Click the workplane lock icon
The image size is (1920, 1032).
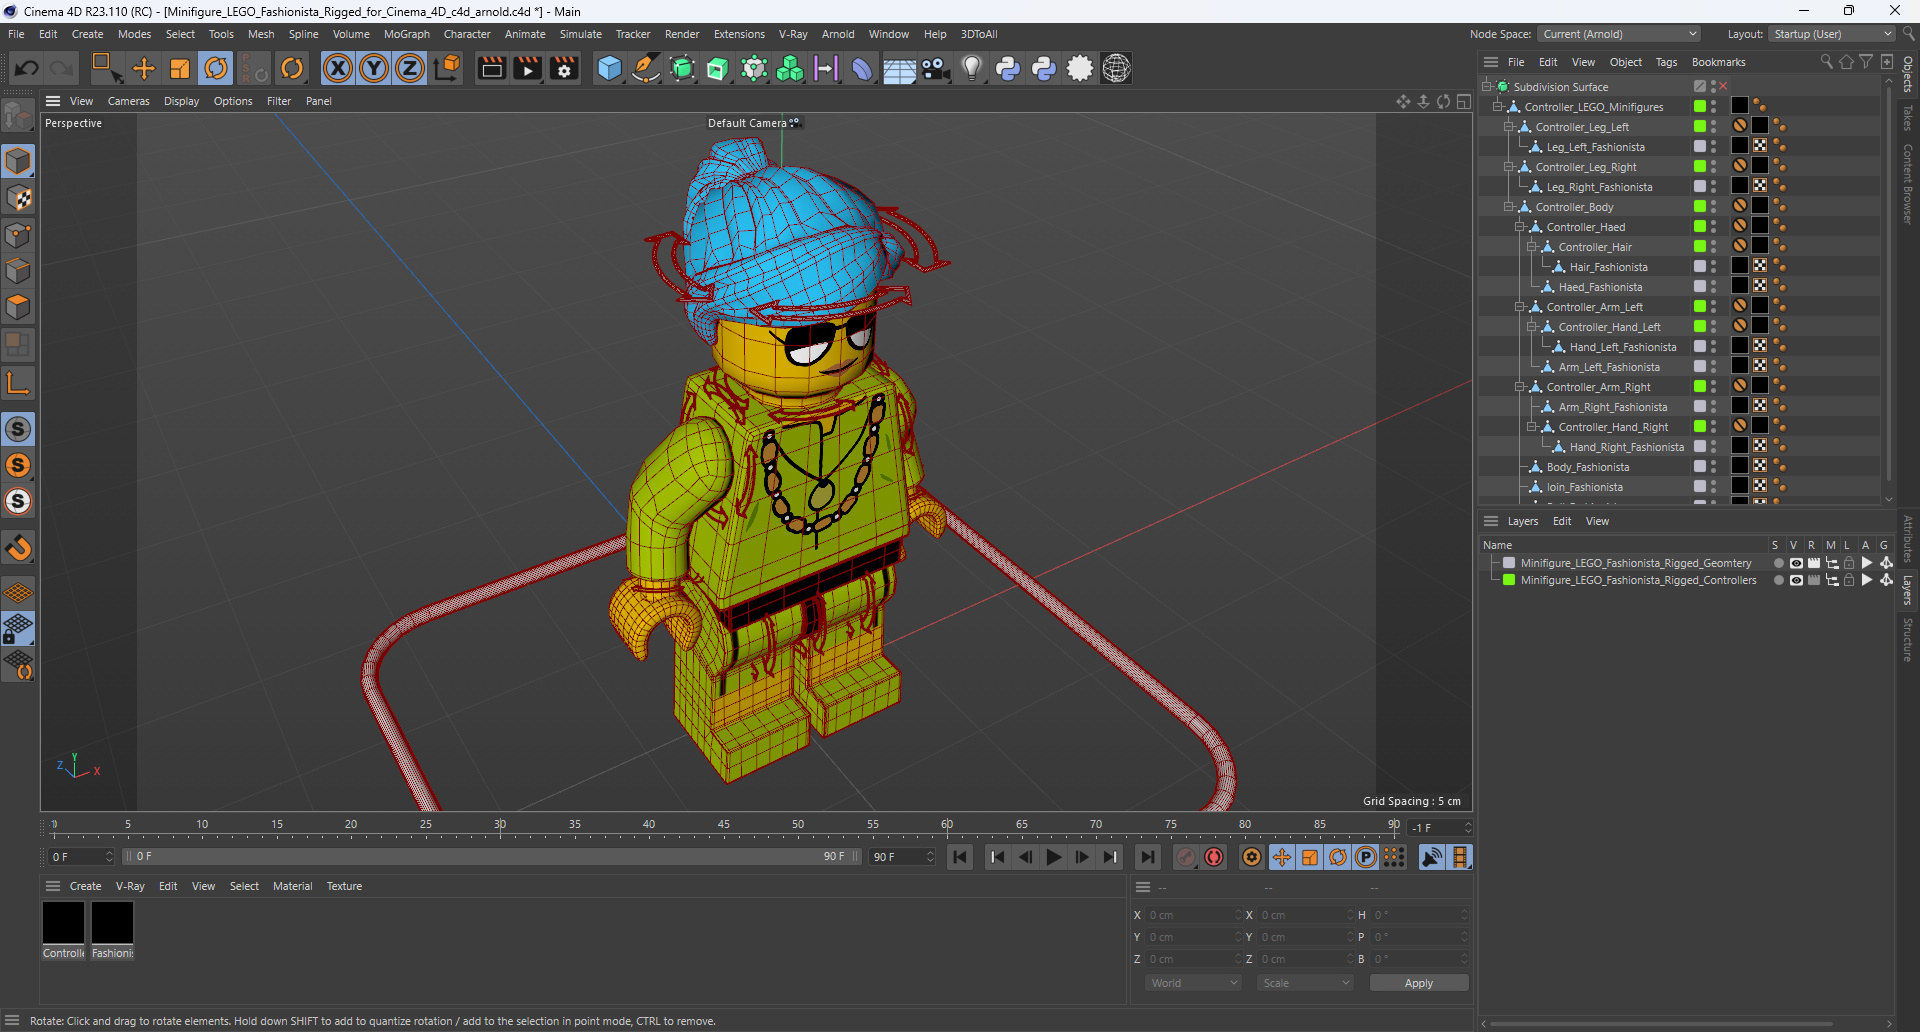pyautogui.click(x=18, y=628)
